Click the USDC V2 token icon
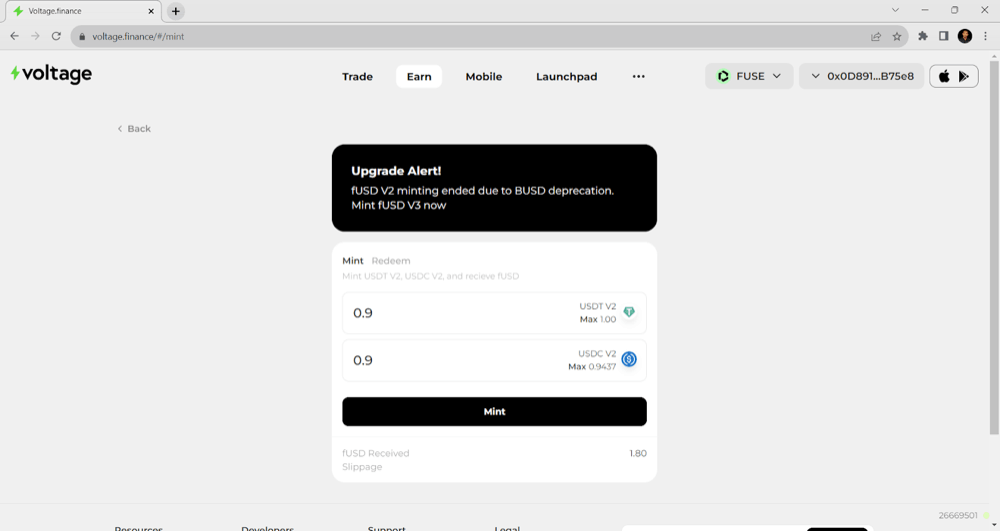 [x=629, y=360]
